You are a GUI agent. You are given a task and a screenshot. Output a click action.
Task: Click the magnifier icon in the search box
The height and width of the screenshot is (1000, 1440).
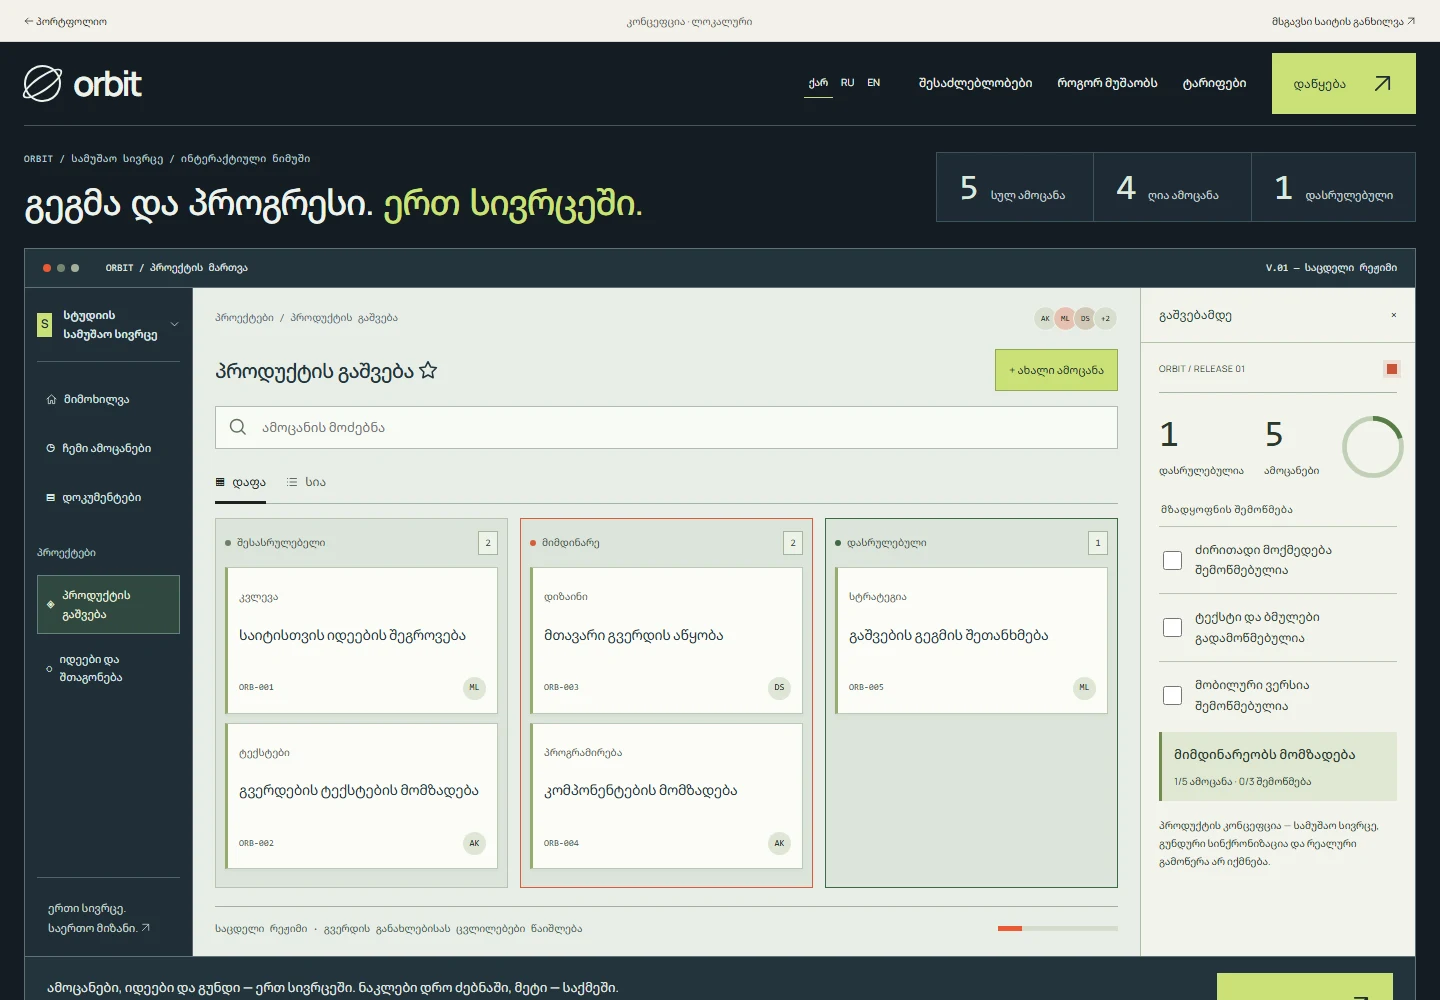[238, 427]
